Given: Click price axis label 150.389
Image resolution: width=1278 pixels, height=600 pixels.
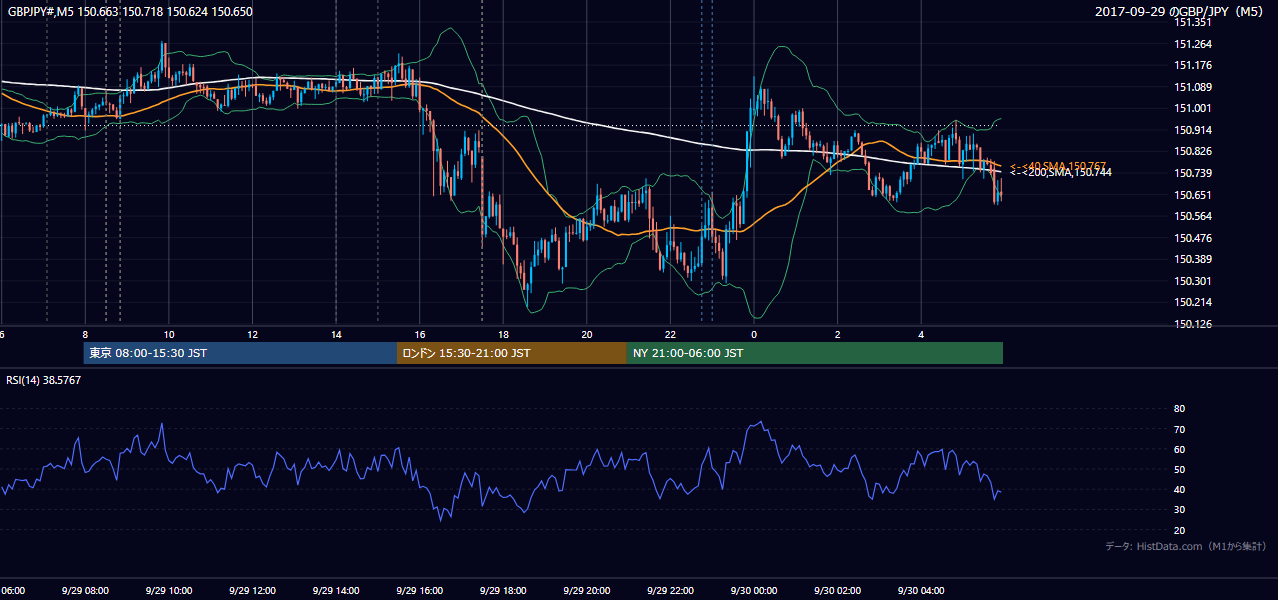Looking at the screenshot, I should (1194, 259).
